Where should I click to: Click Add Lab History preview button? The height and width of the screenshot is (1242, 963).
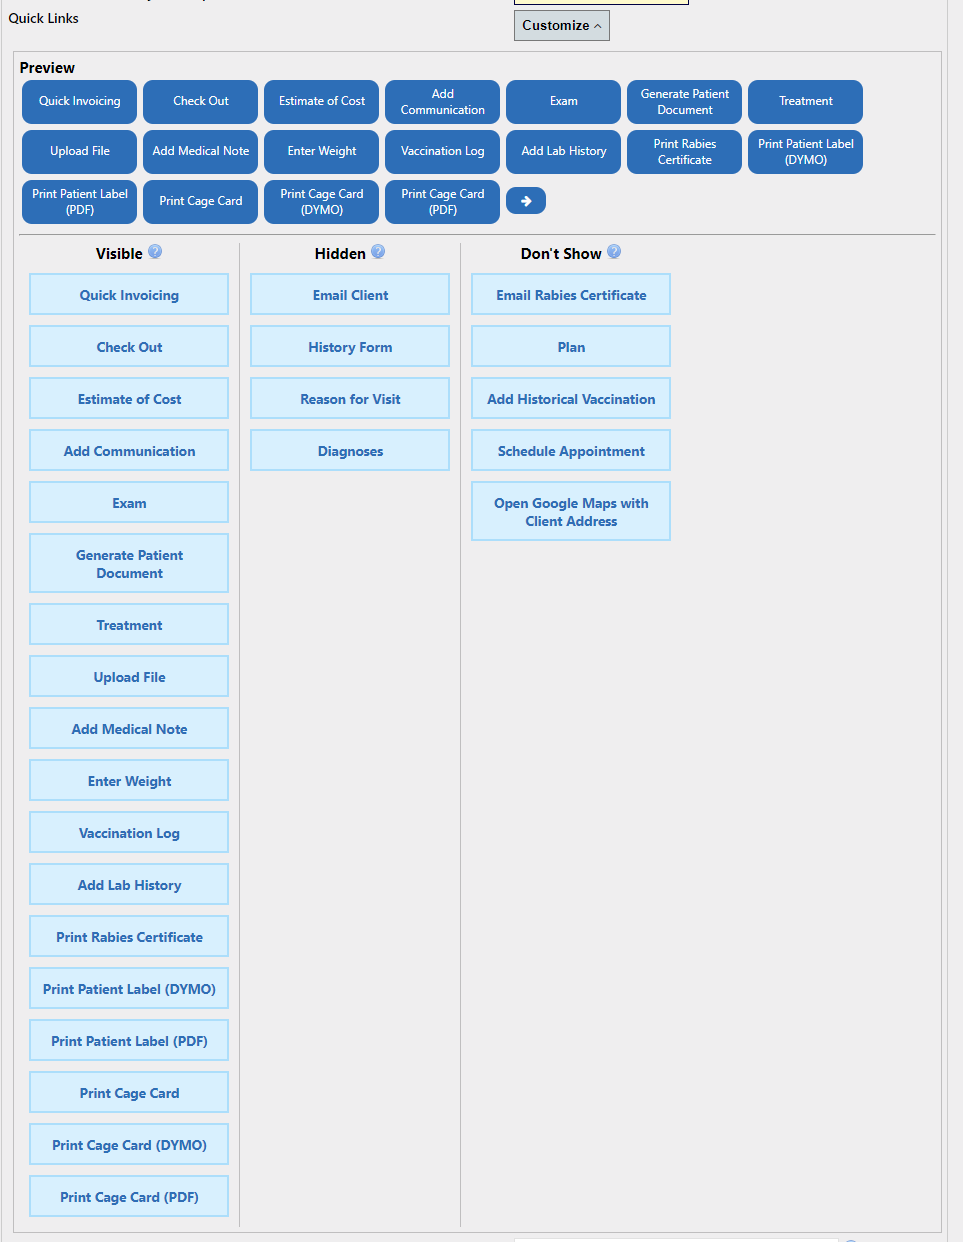coord(564,152)
